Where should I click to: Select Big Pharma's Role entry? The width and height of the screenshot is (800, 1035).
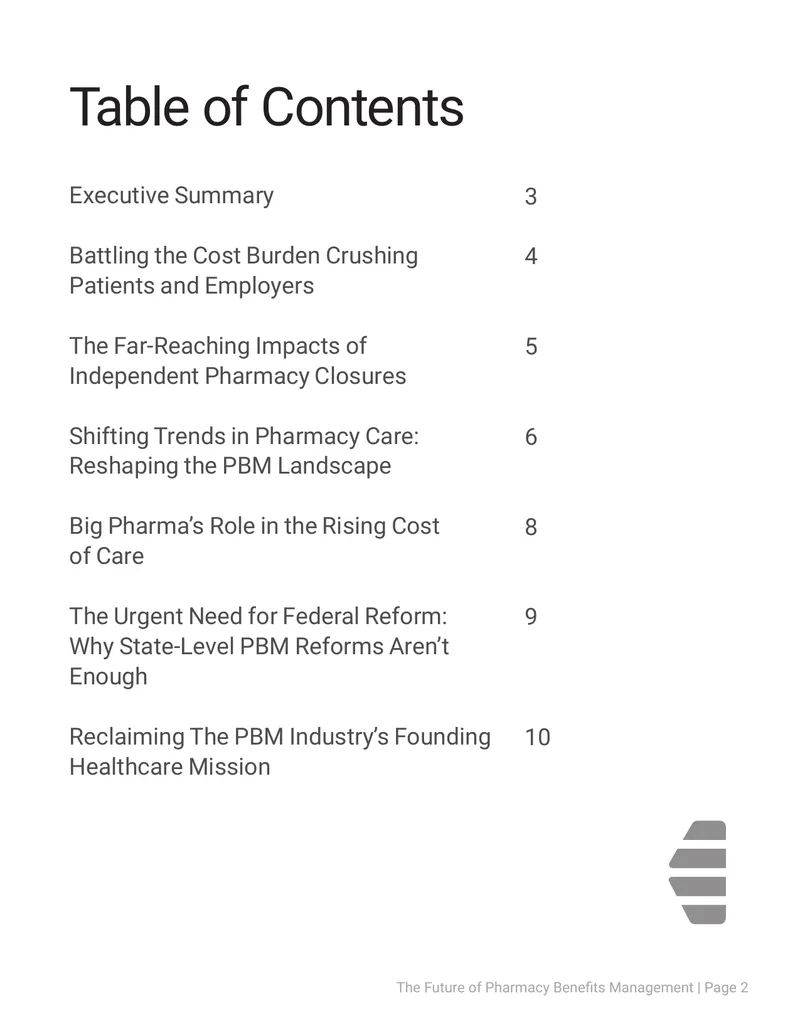[254, 541]
